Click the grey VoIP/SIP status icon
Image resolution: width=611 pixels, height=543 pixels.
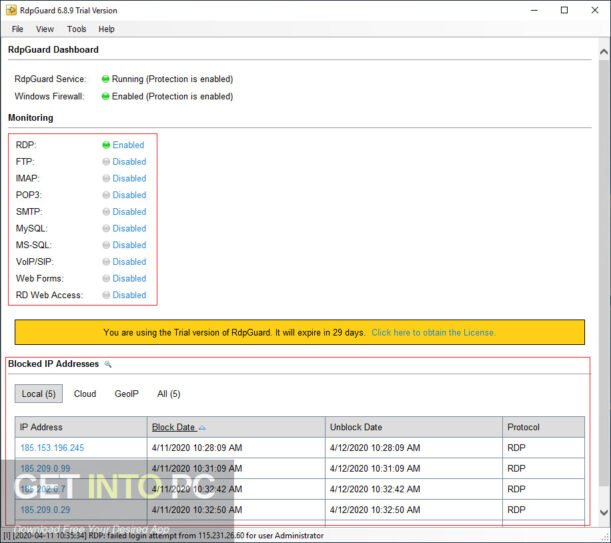point(106,262)
